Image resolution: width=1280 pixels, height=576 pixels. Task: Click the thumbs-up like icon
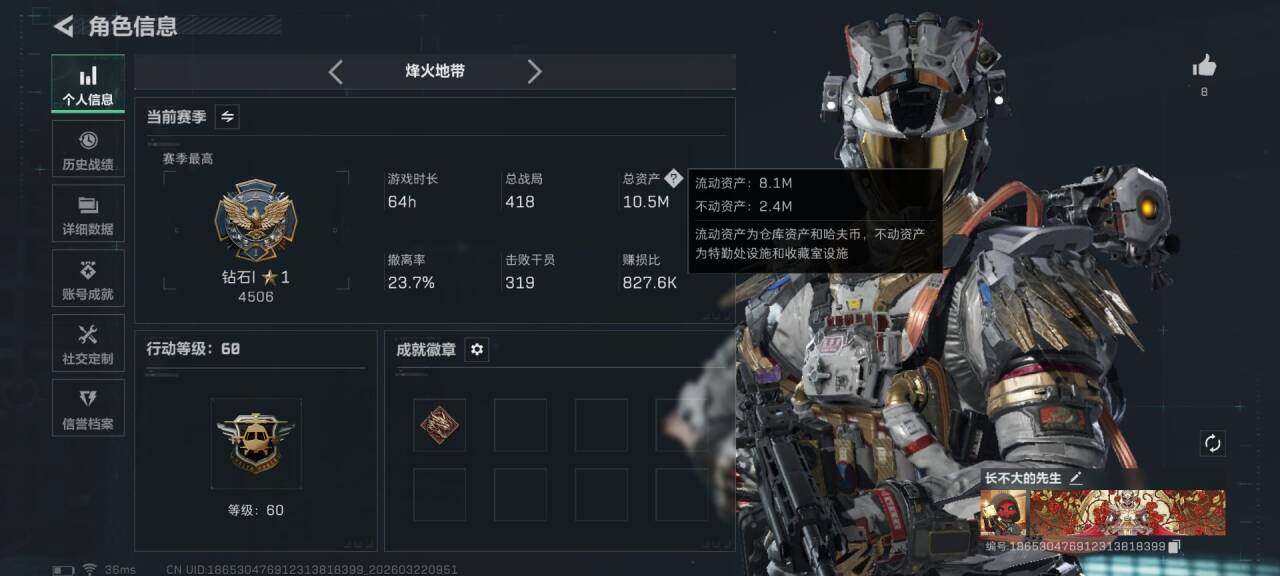[1204, 67]
